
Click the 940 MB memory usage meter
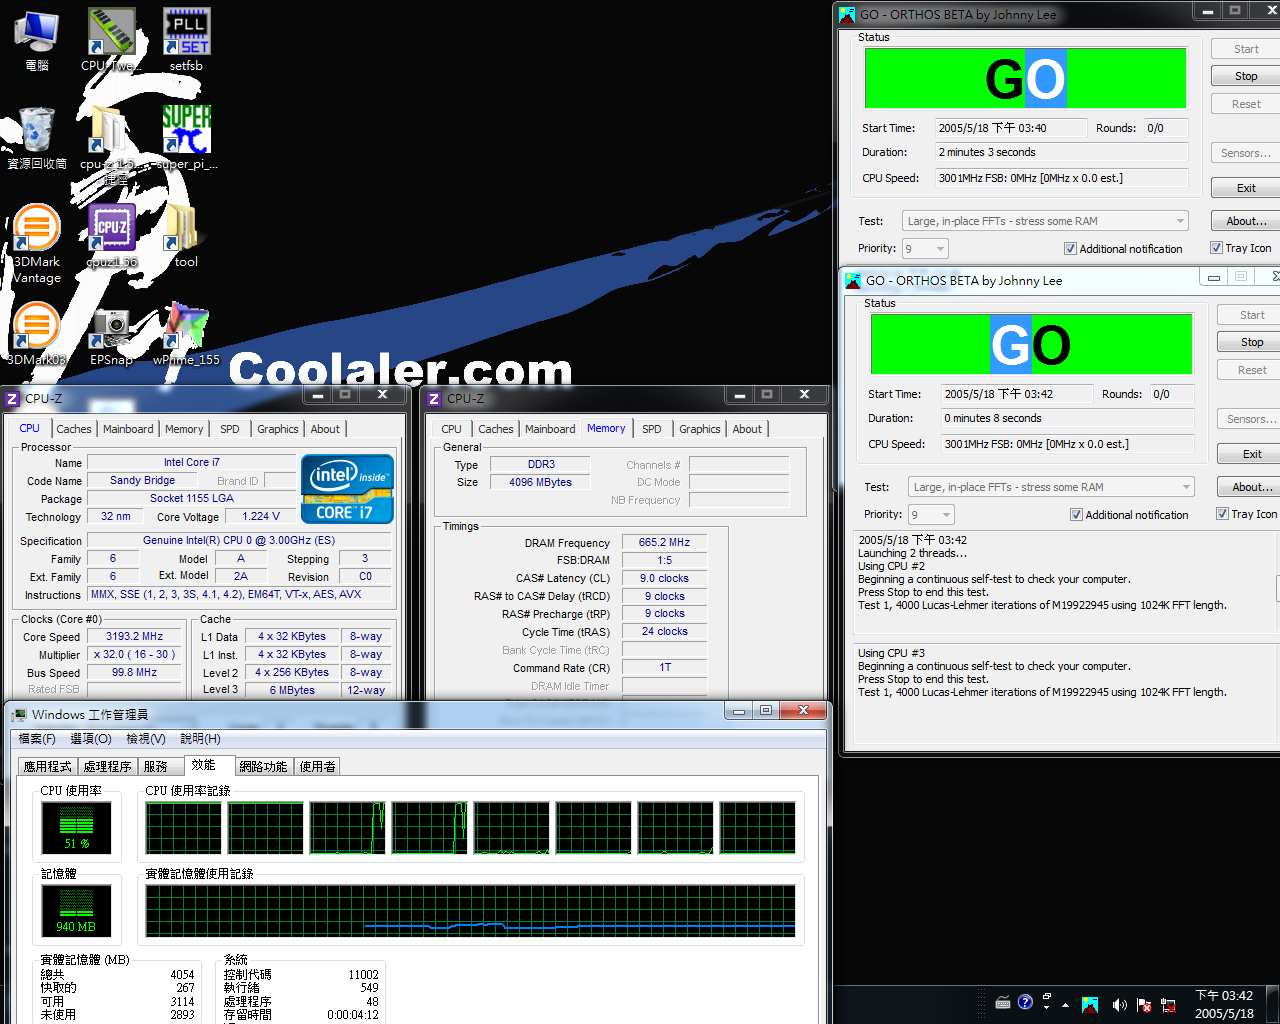[x=76, y=911]
